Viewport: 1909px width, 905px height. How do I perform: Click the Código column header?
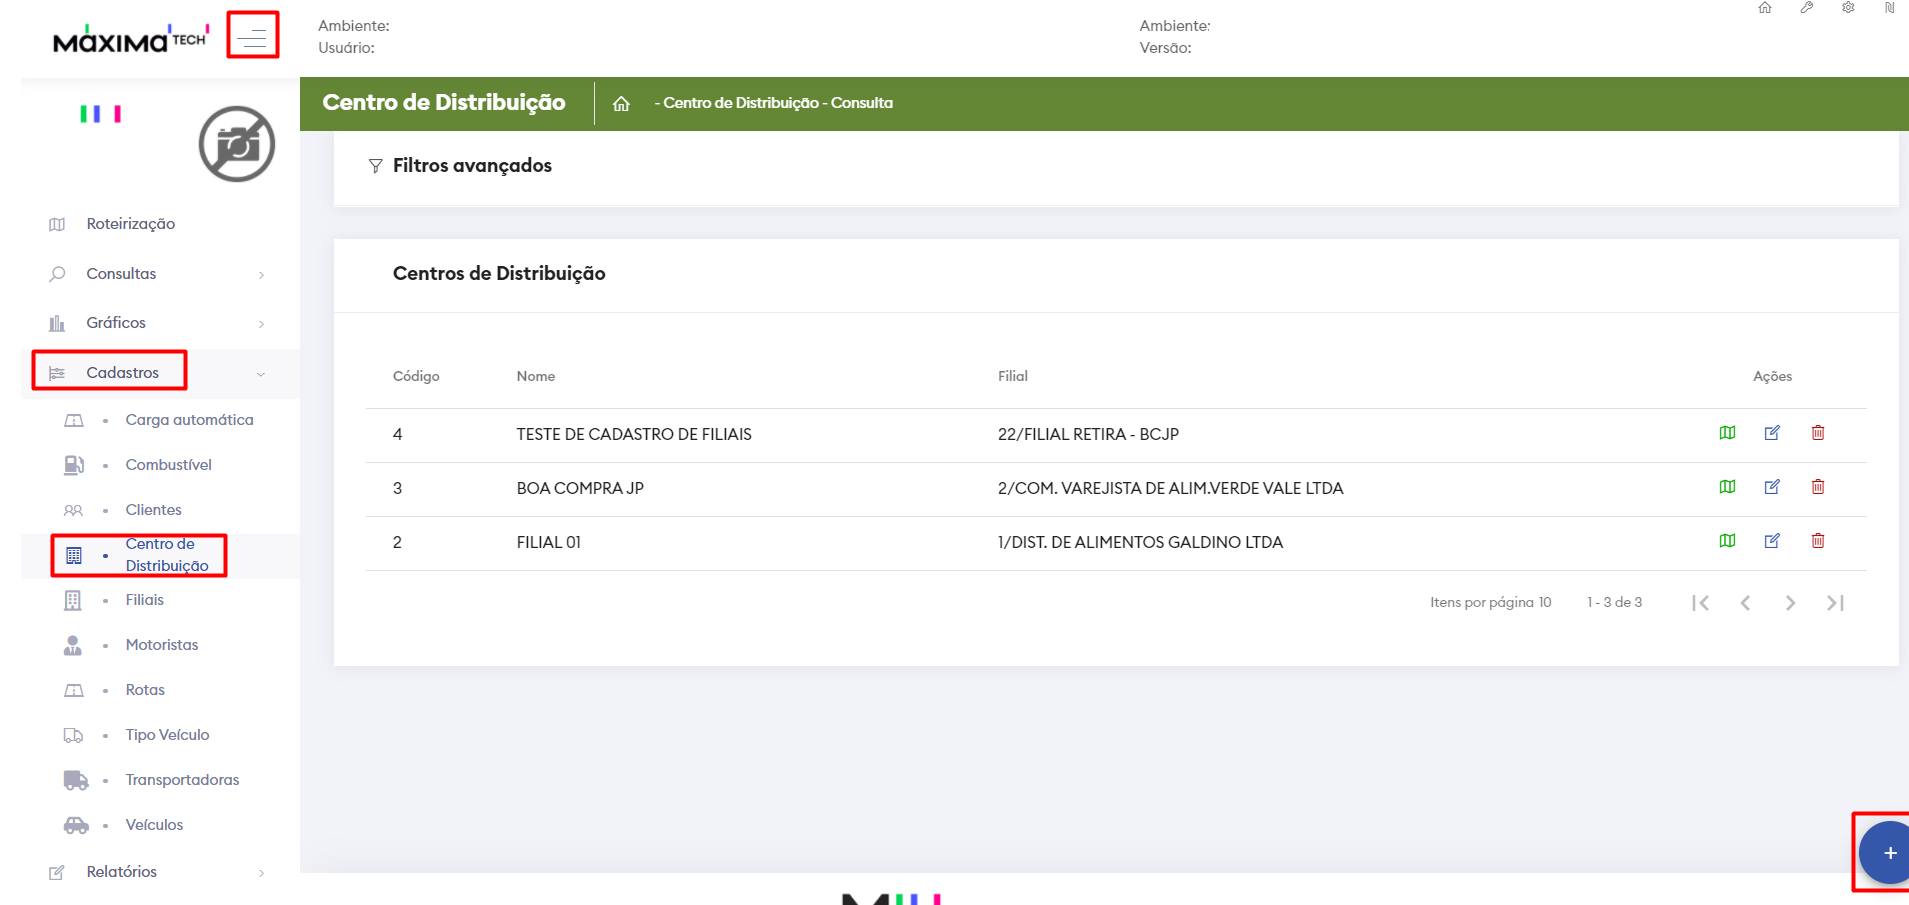[416, 377]
